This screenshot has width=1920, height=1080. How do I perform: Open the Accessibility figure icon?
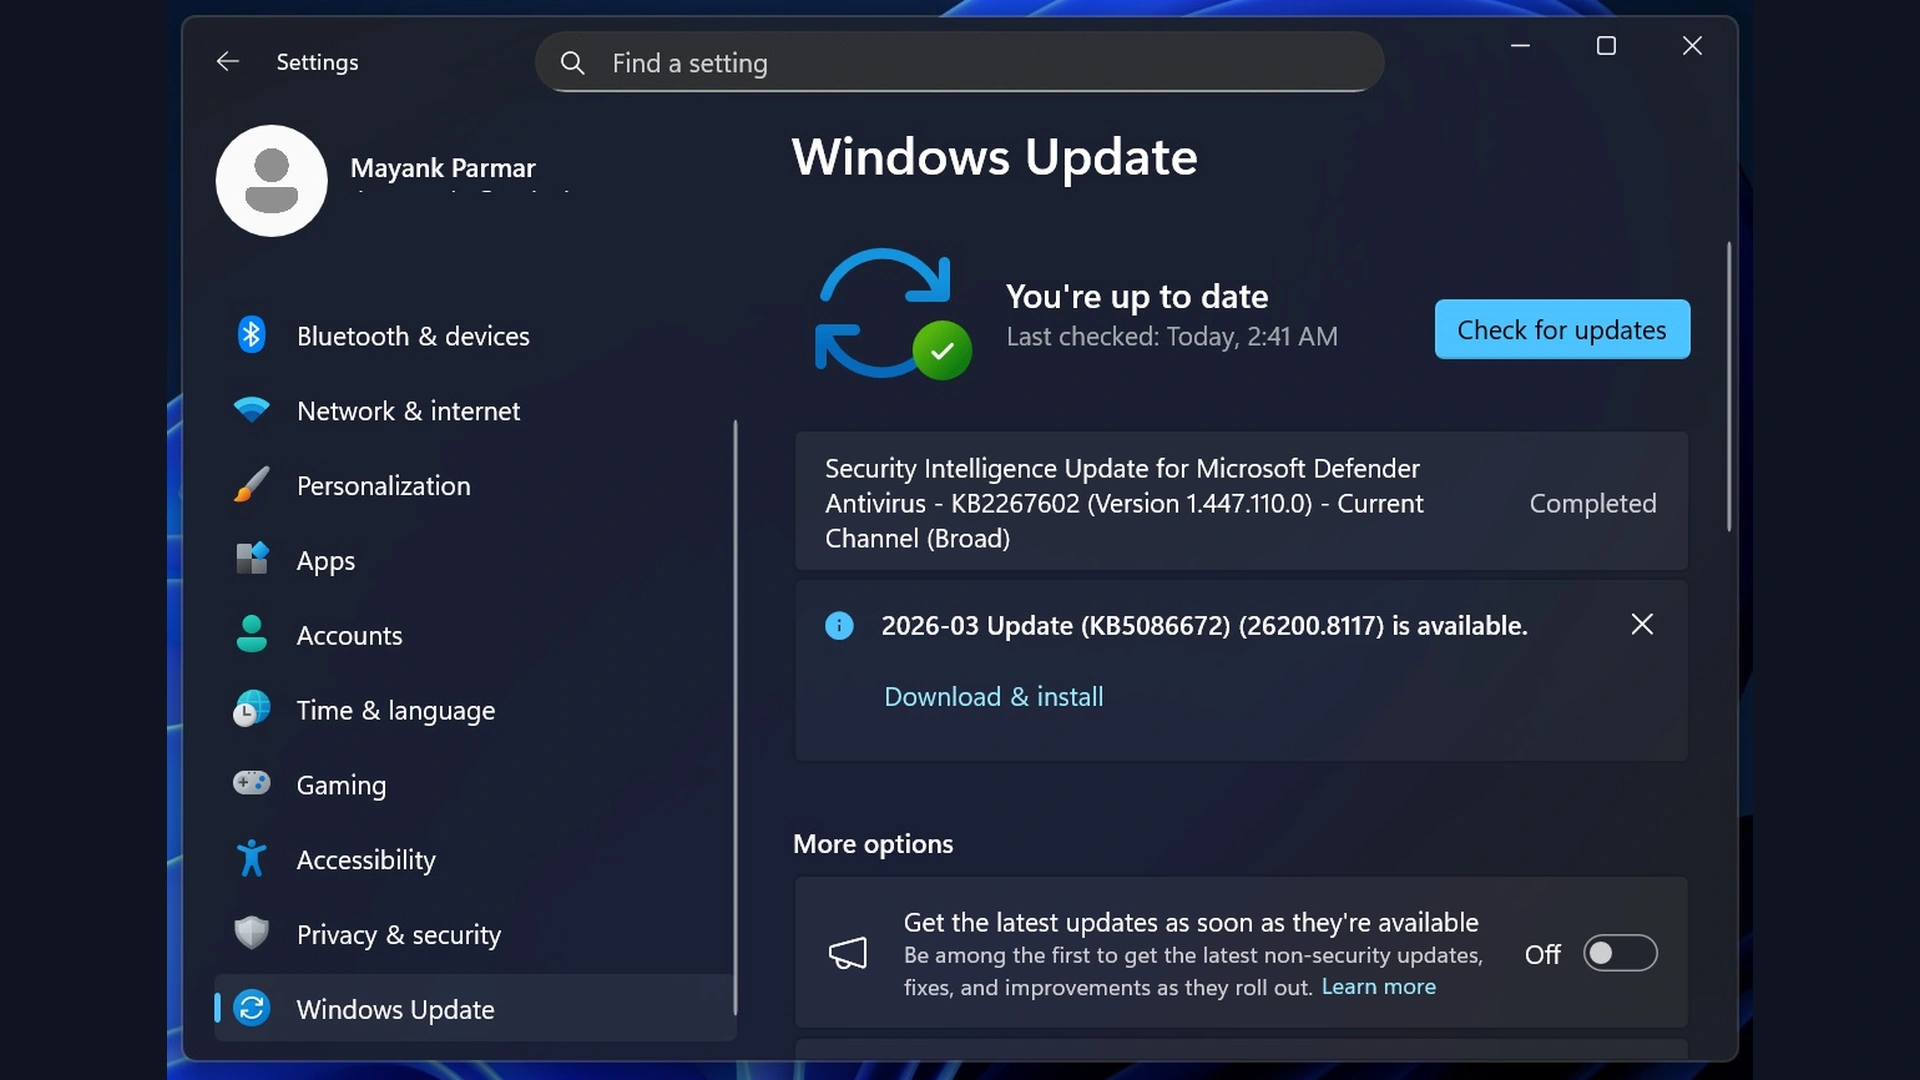(251, 858)
